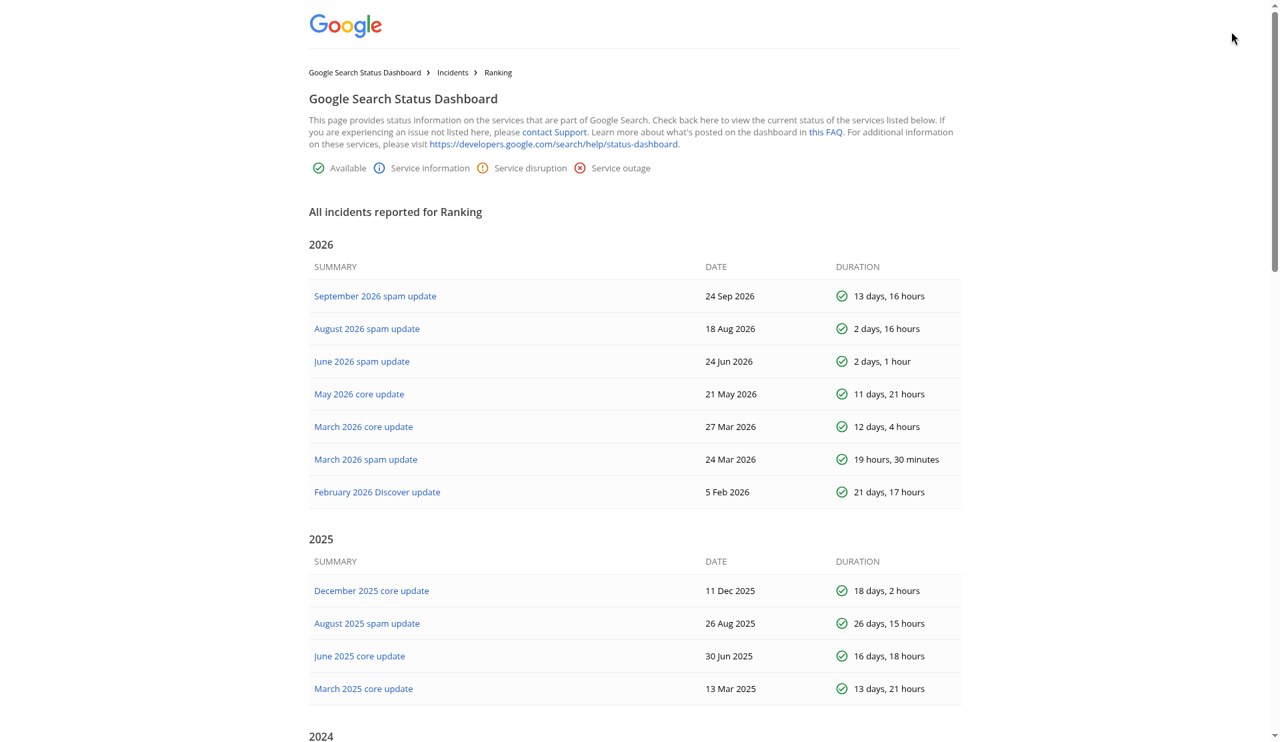Click the status icon for August 2025 spam update

tap(842, 624)
